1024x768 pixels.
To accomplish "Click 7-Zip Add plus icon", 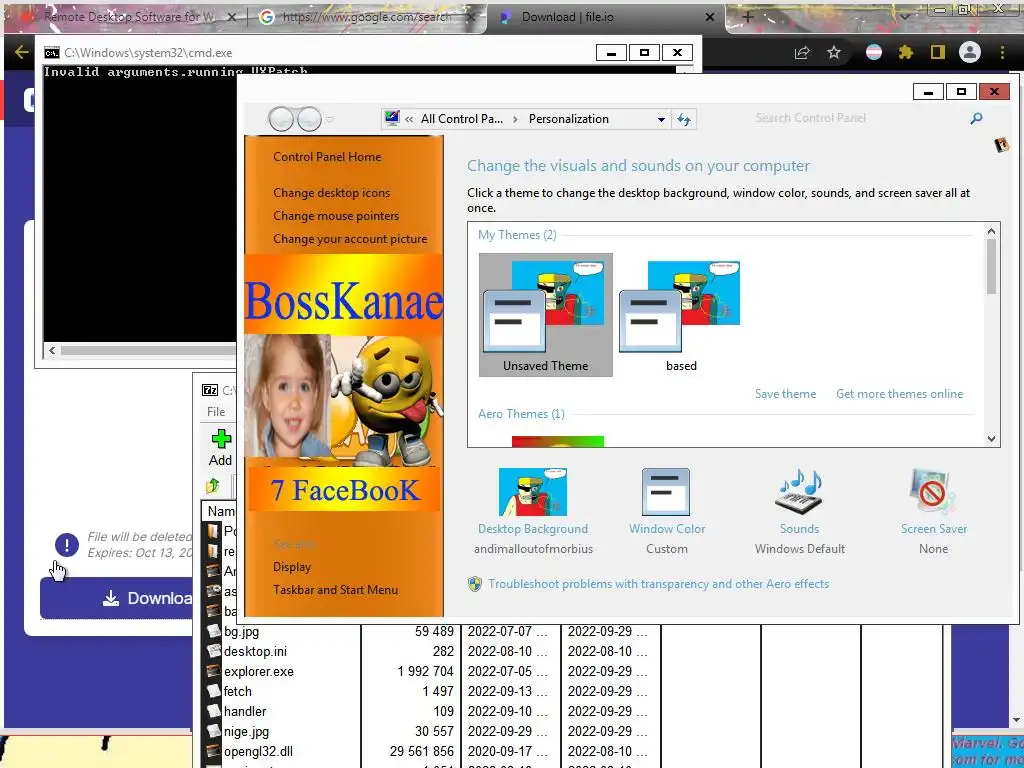I will pyautogui.click(x=221, y=438).
